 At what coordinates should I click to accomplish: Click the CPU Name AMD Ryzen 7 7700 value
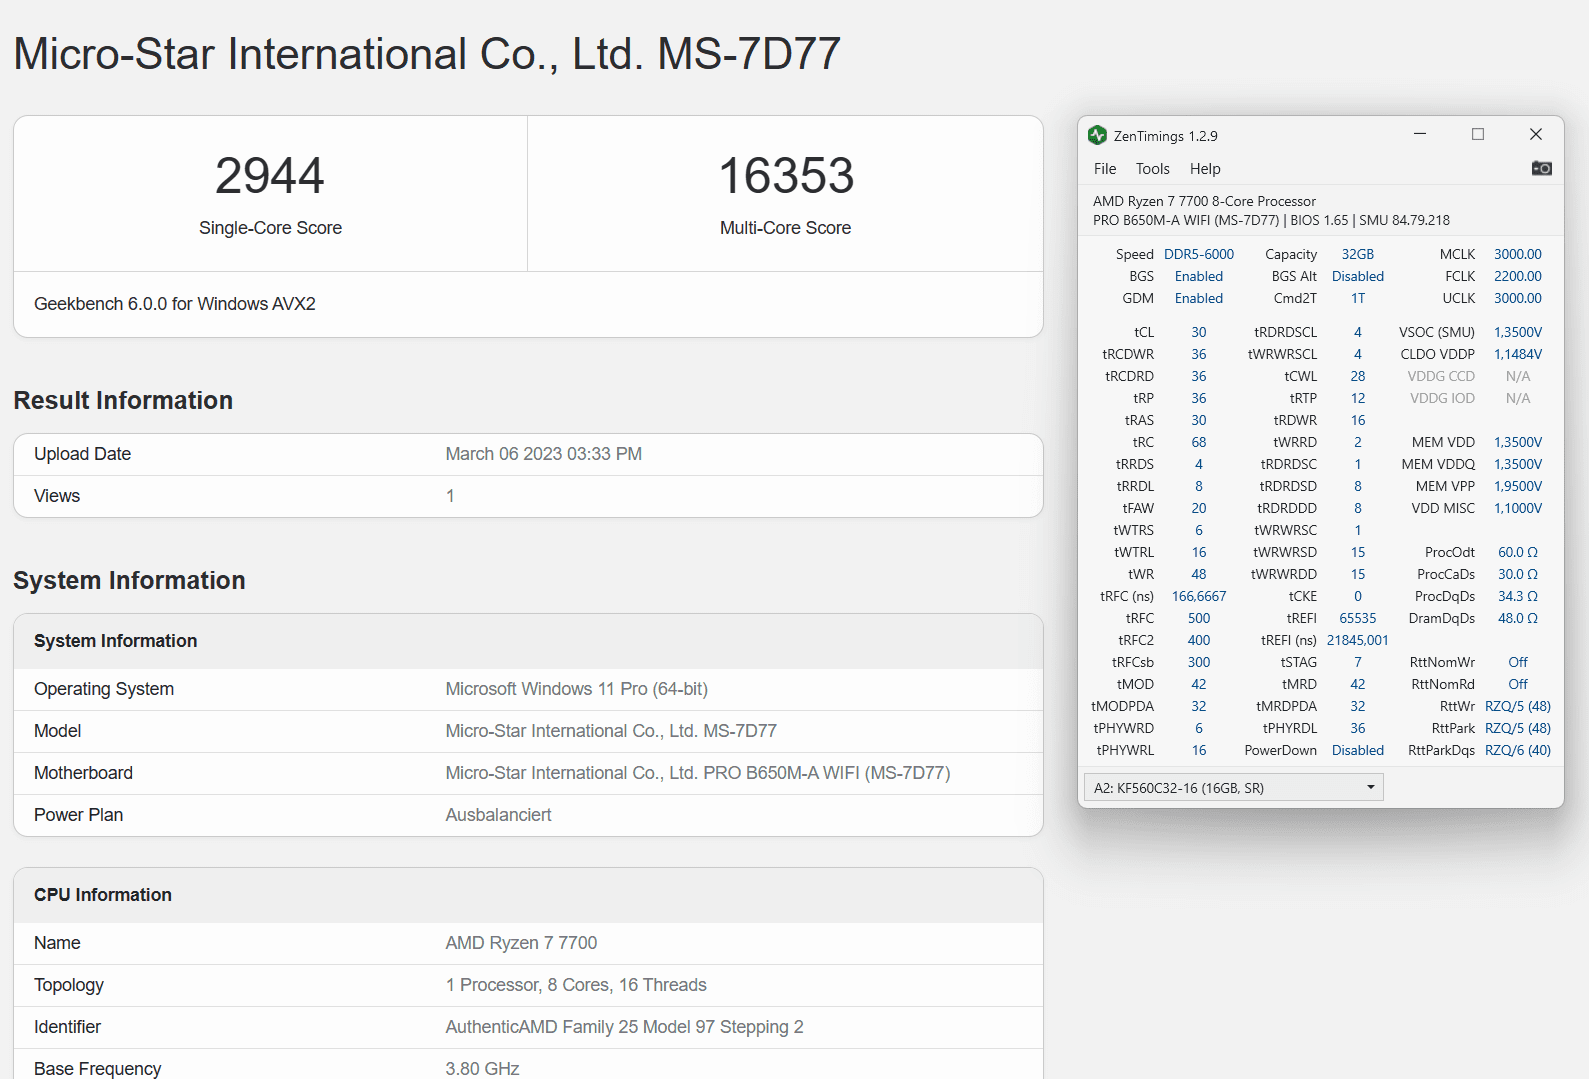click(x=521, y=943)
